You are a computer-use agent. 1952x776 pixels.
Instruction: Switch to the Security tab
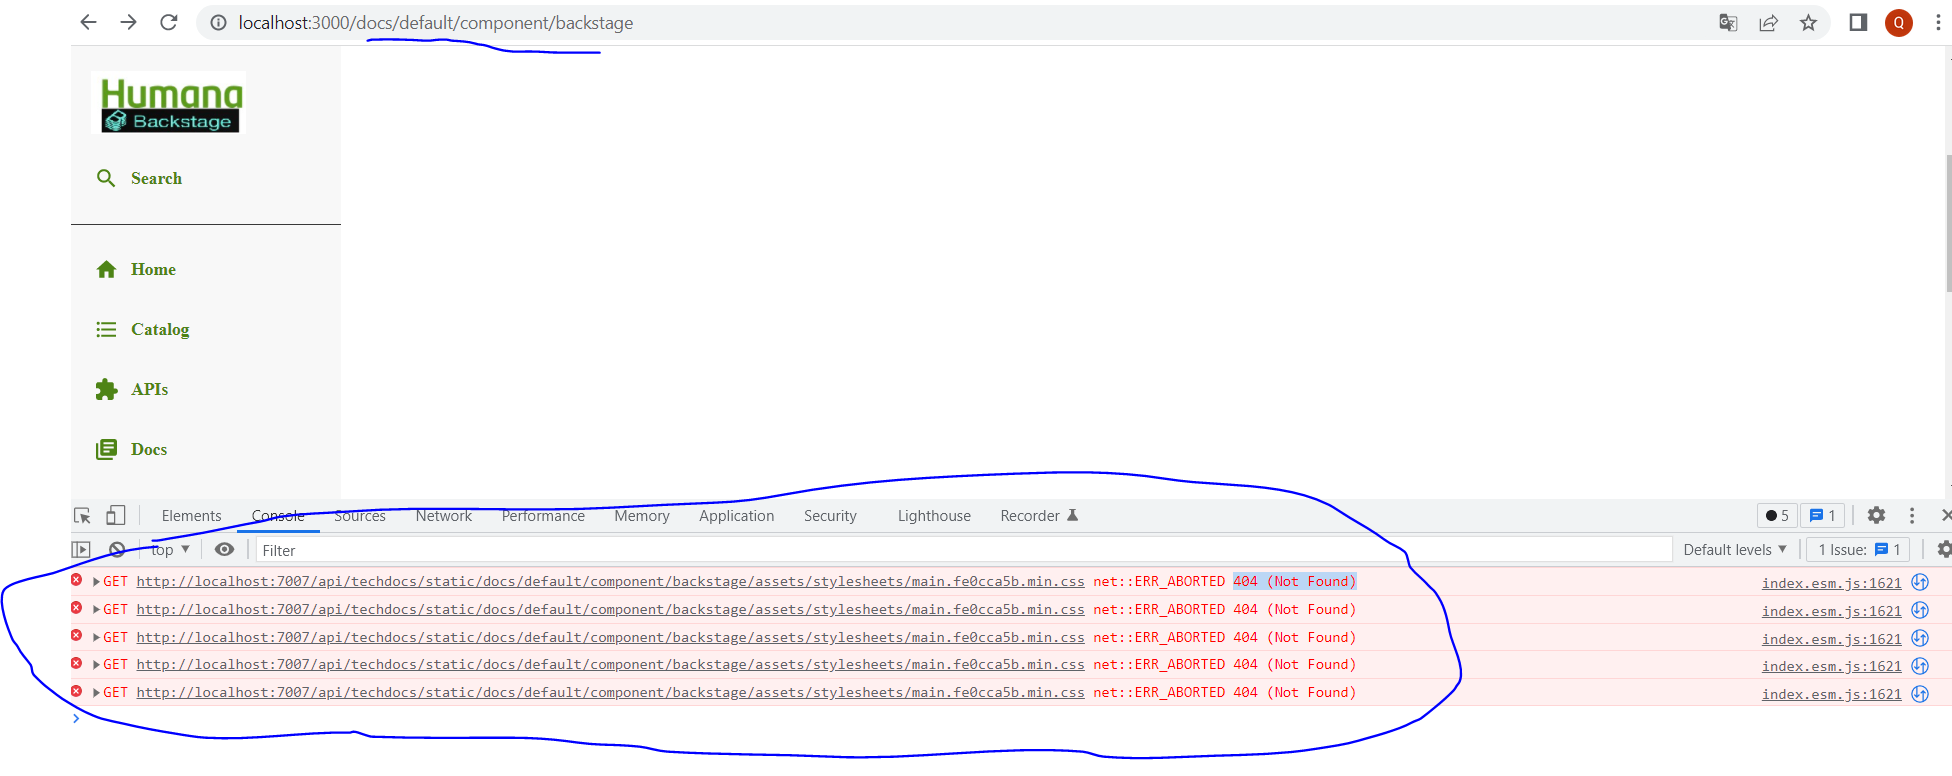830,516
